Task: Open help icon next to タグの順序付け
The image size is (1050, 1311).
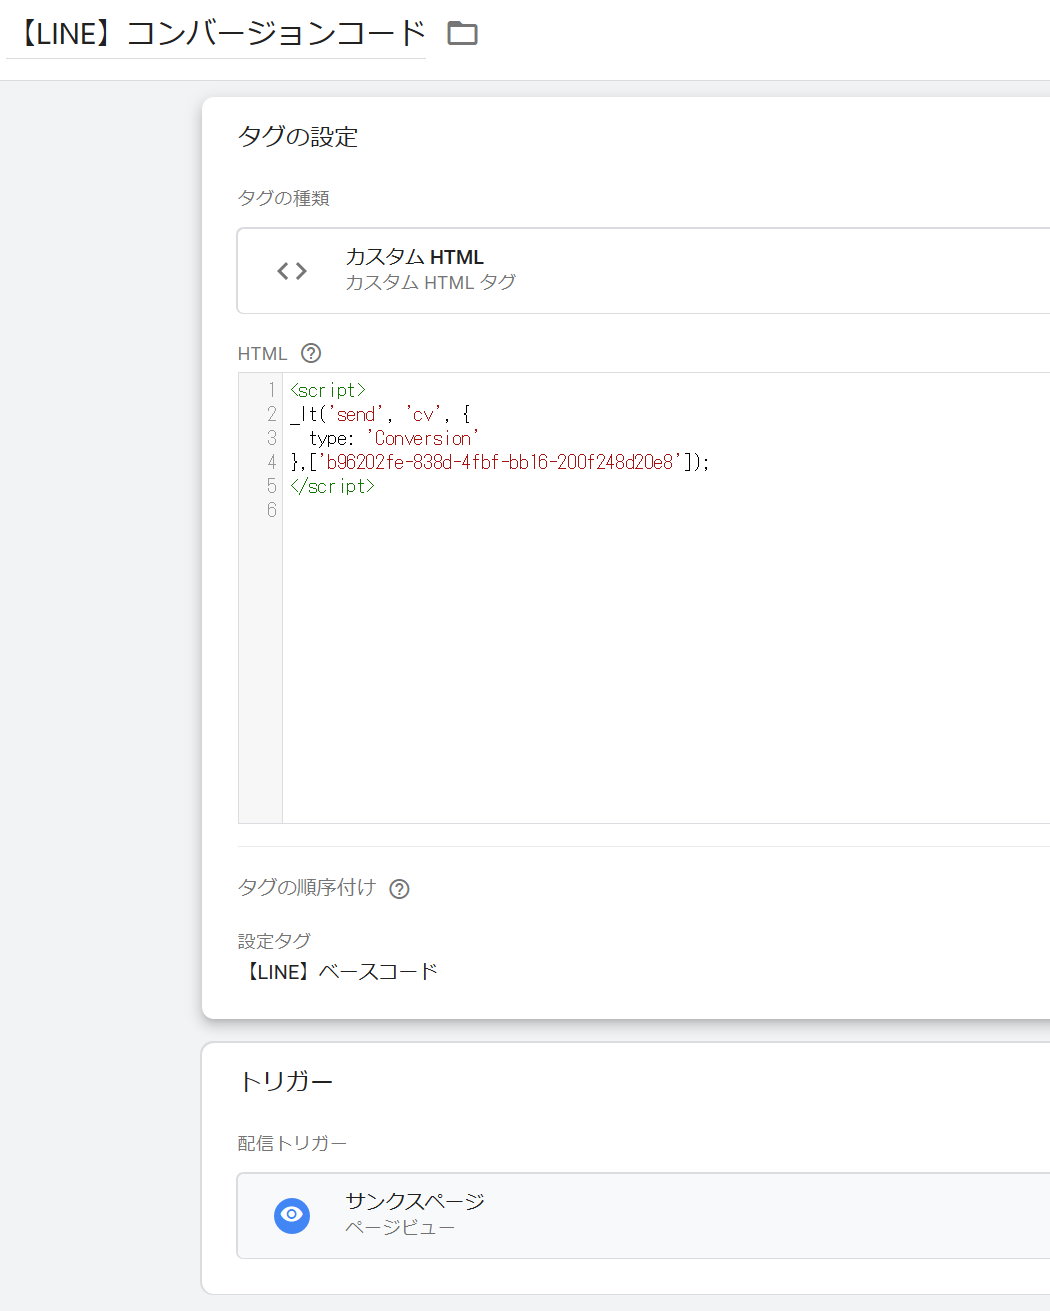Action: (x=399, y=889)
